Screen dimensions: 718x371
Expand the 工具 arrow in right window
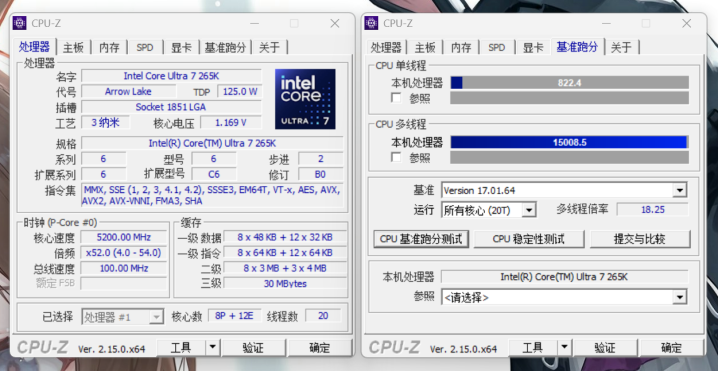coord(565,348)
